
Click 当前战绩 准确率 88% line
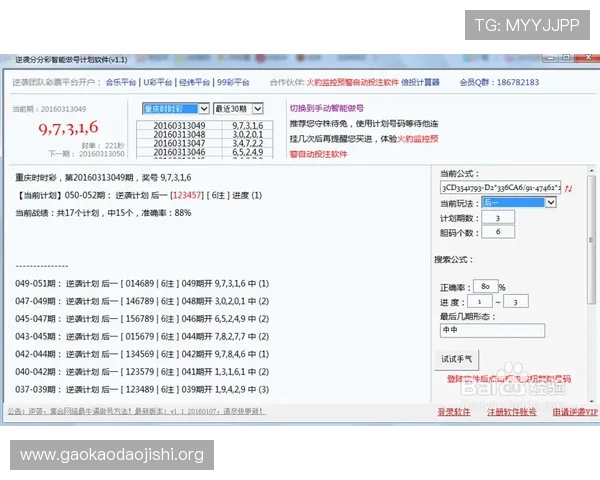tap(103, 213)
